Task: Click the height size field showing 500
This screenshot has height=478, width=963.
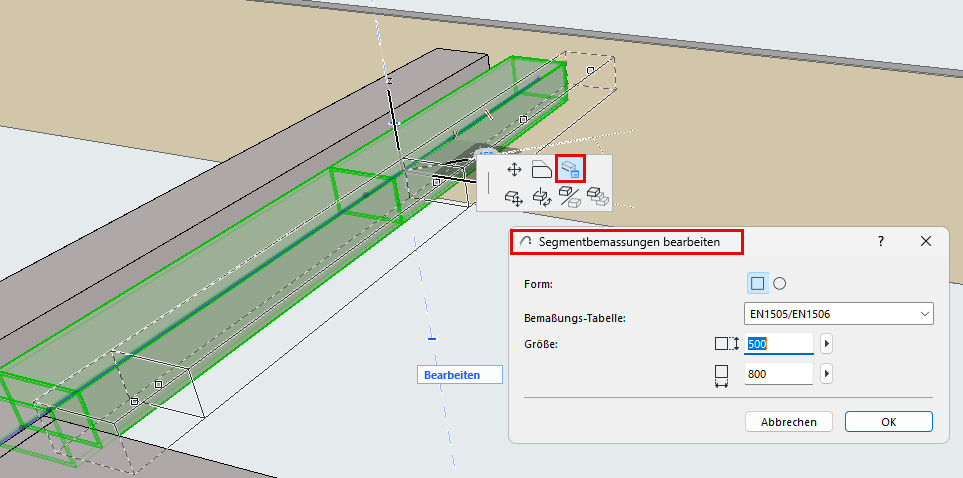Action: tap(779, 344)
